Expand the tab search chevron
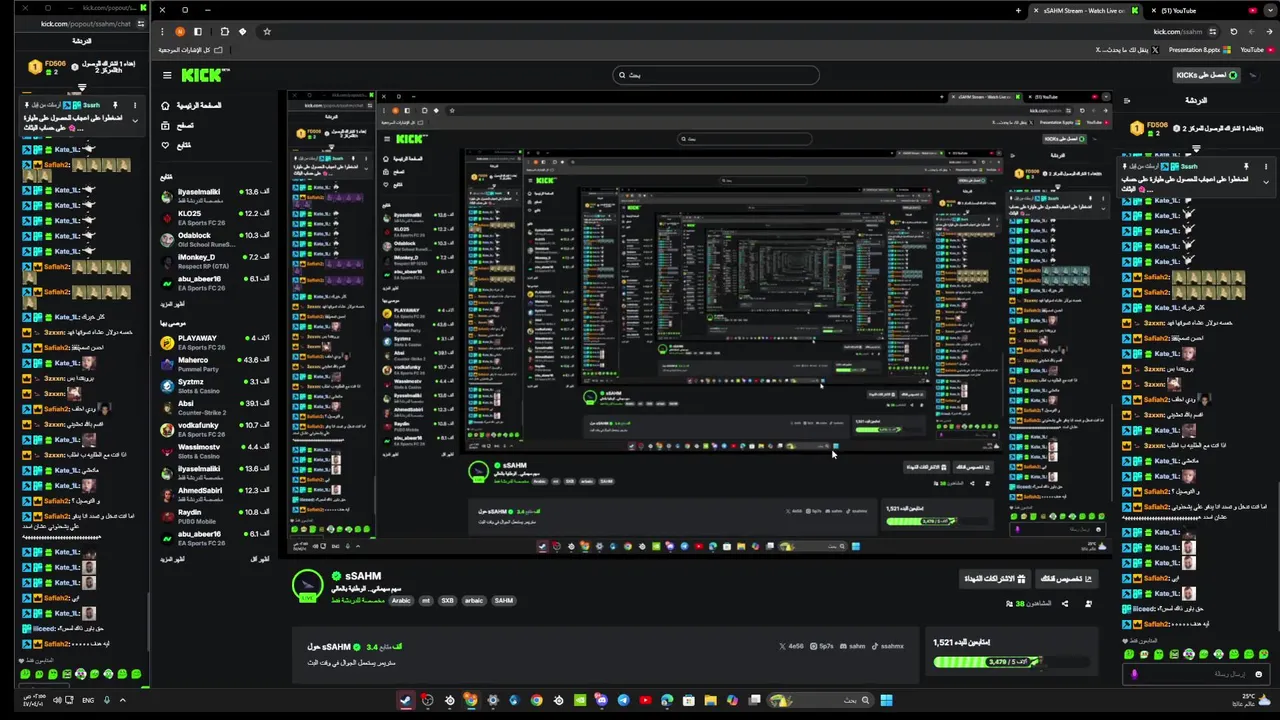Screen dimensions: 1280x720 [1269, 10]
